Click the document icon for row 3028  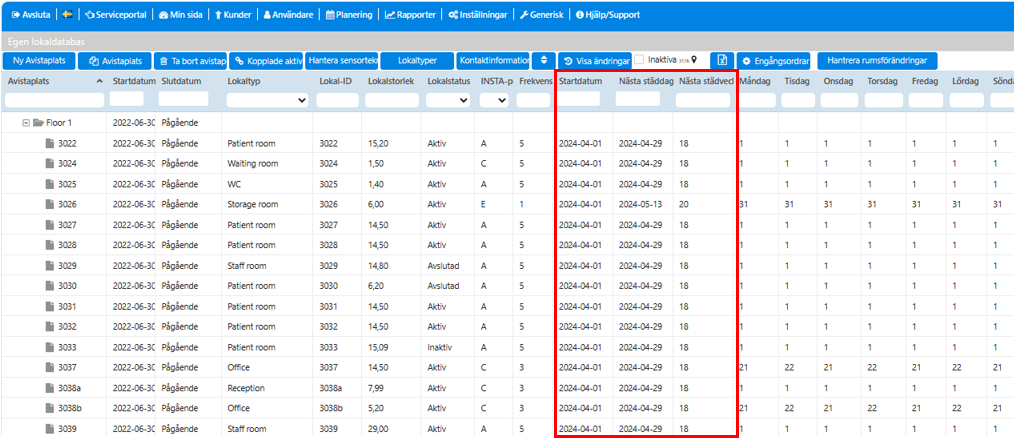click(49, 245)
